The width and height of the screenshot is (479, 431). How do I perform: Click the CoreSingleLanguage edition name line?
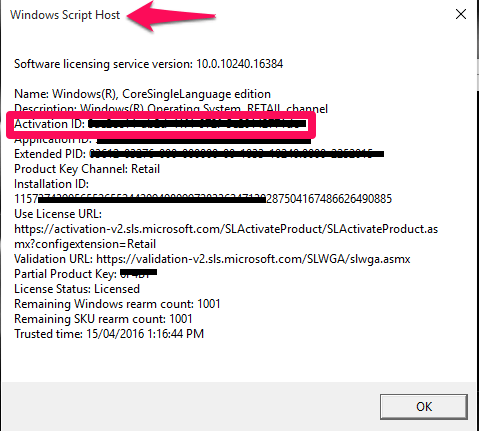click(x=142, y=94)
